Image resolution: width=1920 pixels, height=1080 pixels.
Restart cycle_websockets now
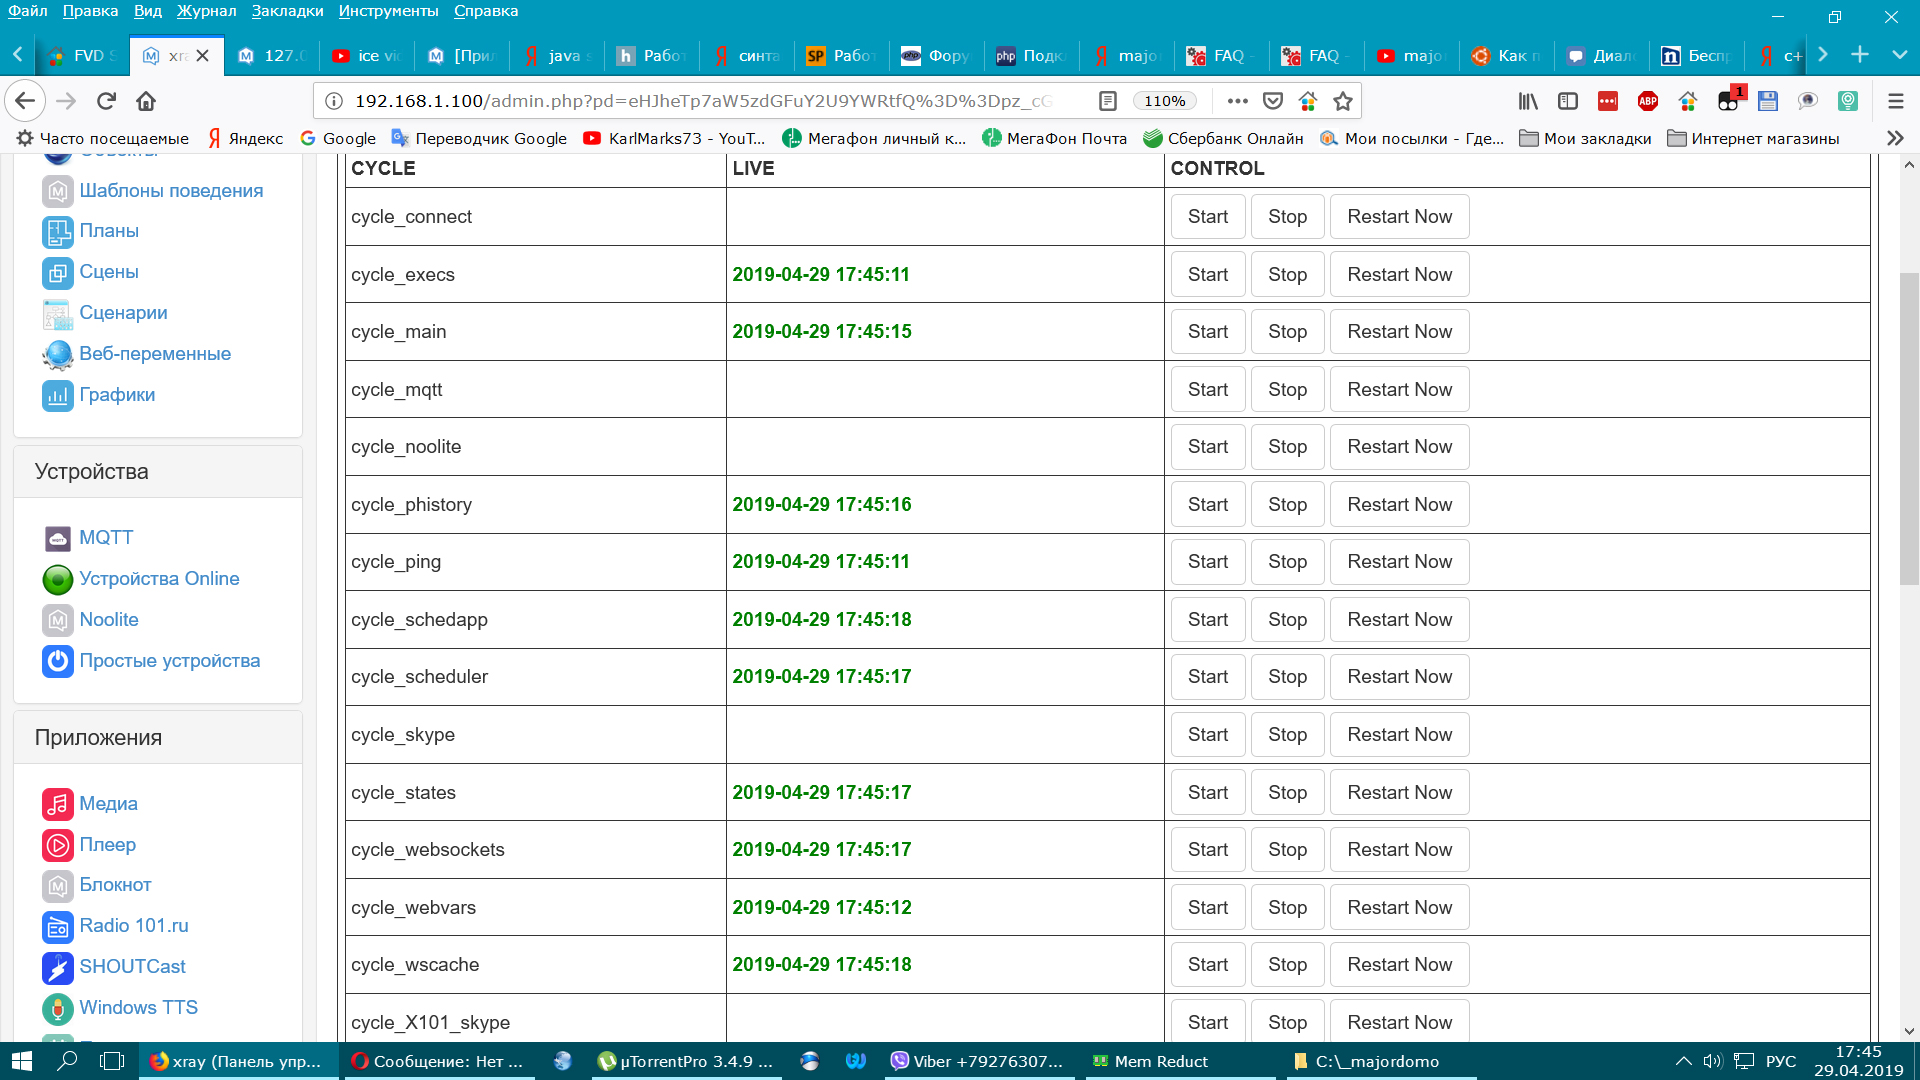[x=1399, y=850]
